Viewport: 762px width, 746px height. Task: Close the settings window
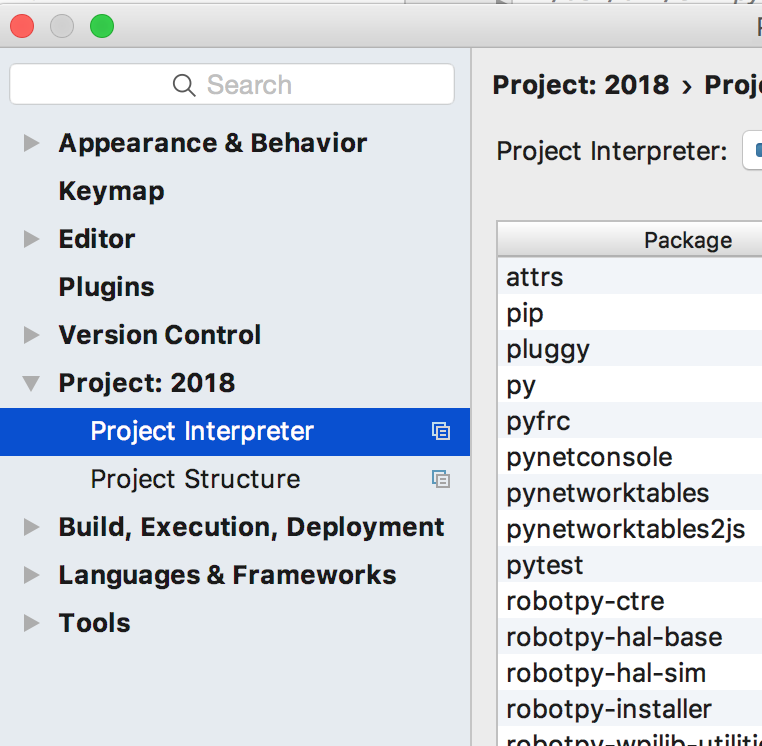click(x=22, y=26)
